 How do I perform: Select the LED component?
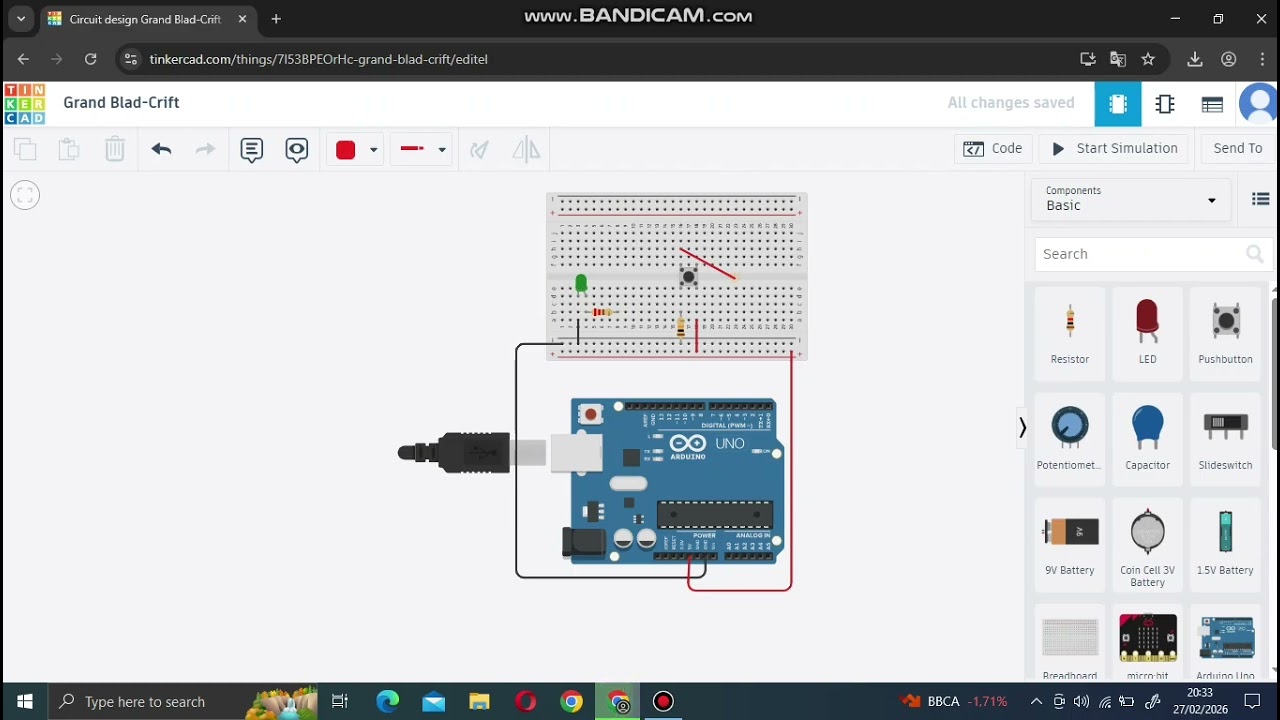(1147, 333)
